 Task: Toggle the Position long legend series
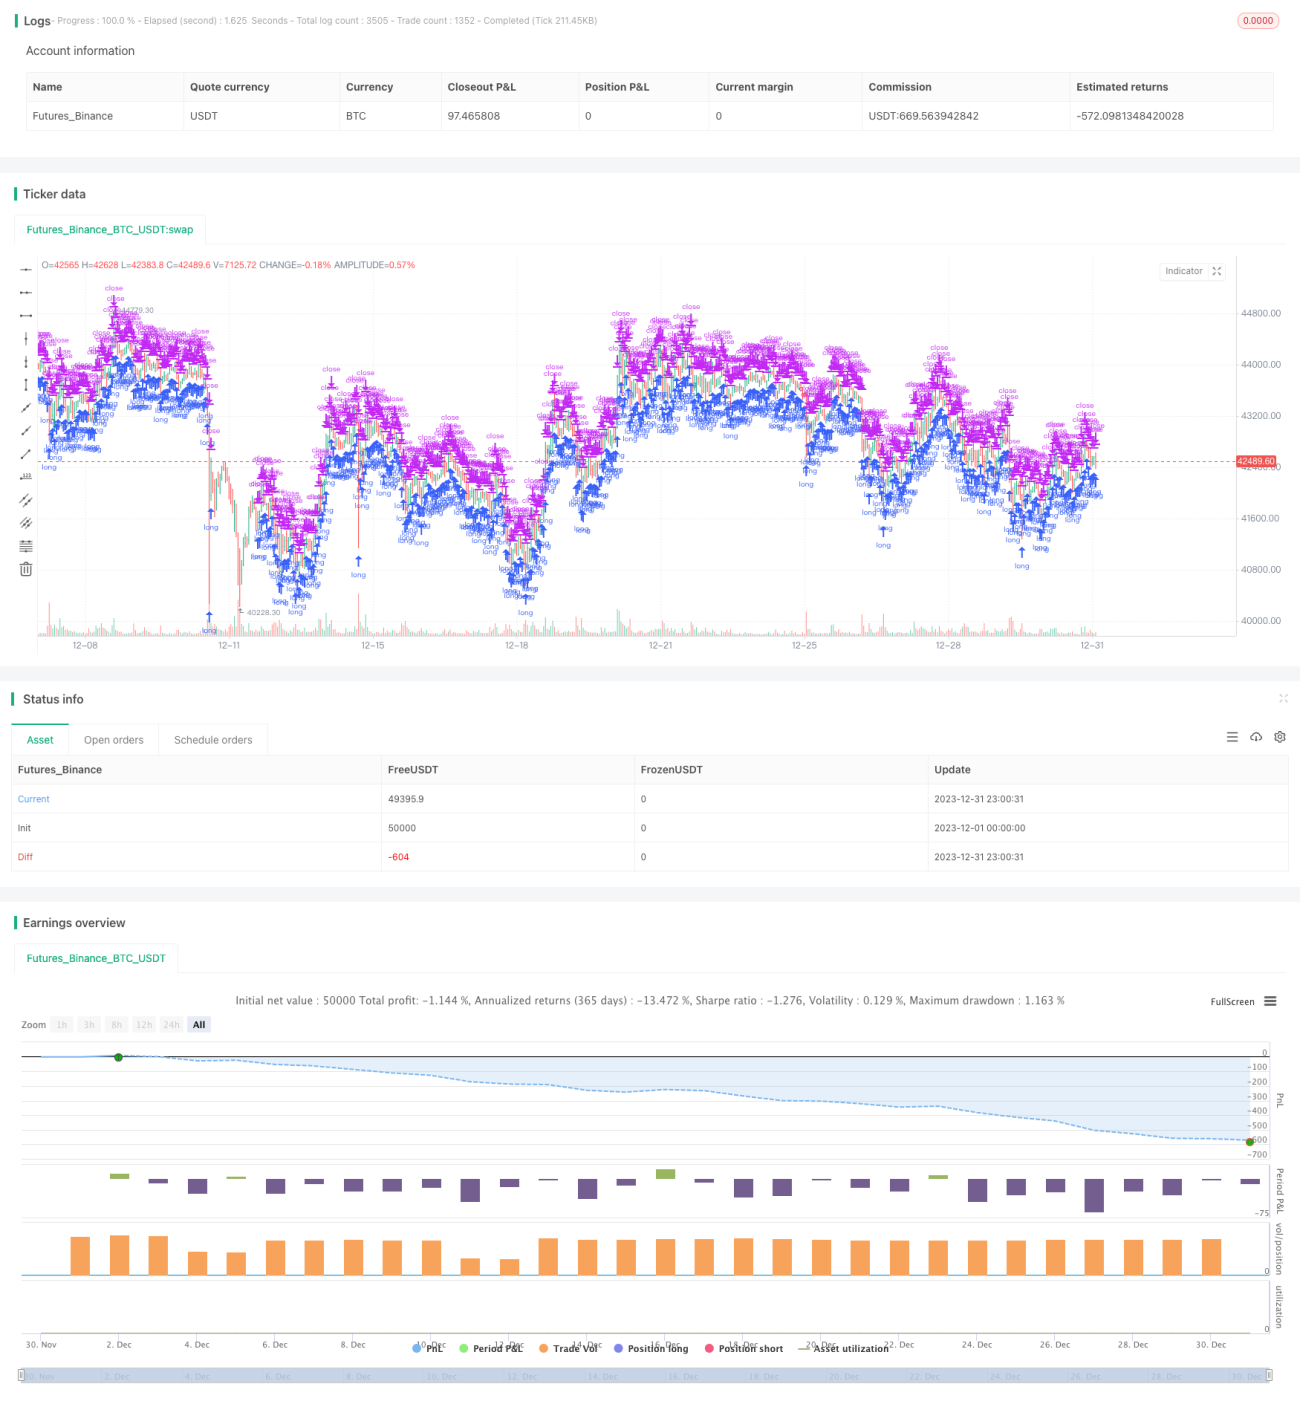coord(651,1348)
